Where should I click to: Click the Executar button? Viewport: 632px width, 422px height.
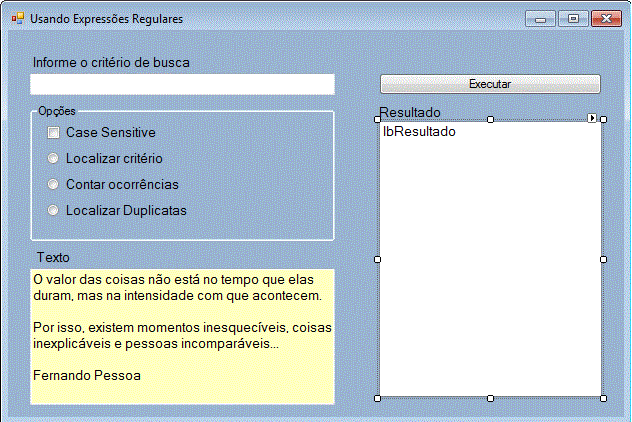(490, 84)
